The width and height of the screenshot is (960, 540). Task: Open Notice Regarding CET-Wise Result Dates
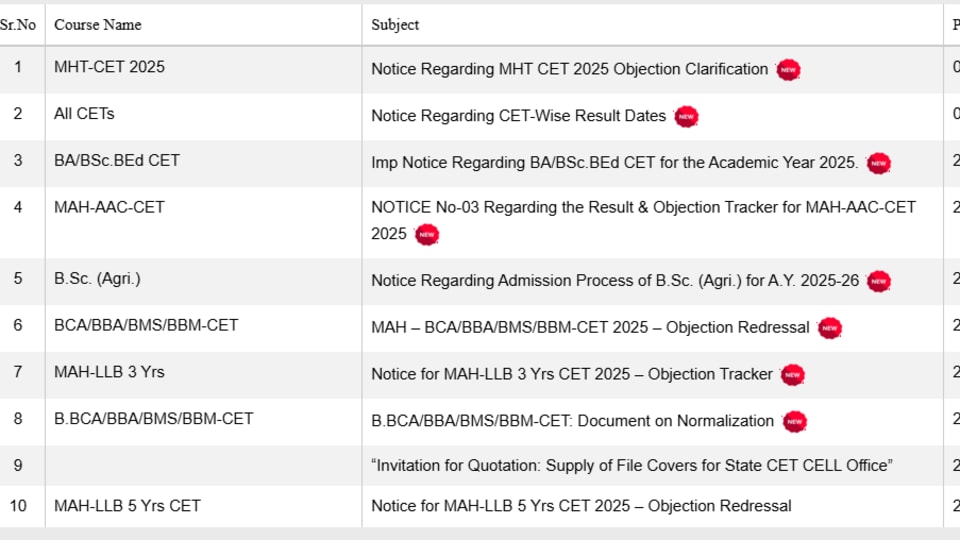[x=519, y=116]
